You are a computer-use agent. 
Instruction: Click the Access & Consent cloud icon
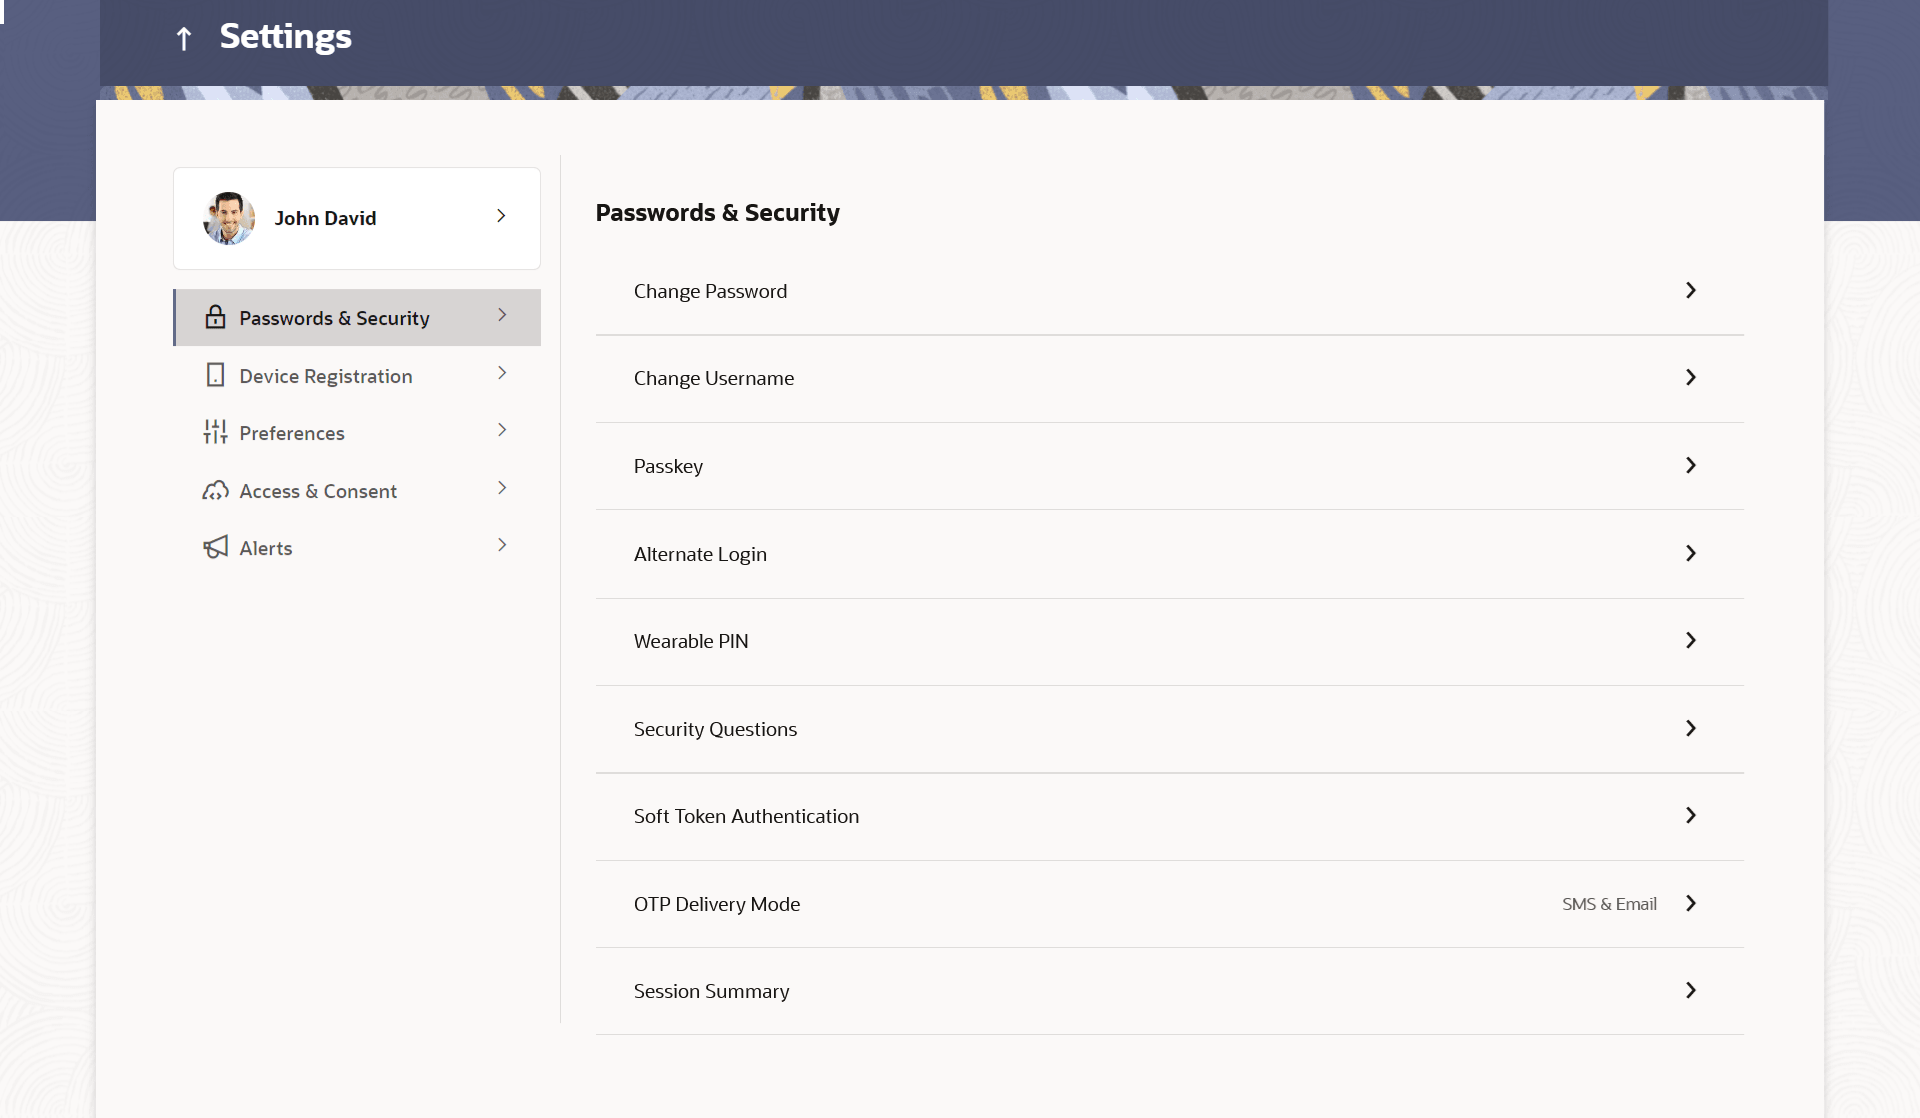click(x=215, y=490)
